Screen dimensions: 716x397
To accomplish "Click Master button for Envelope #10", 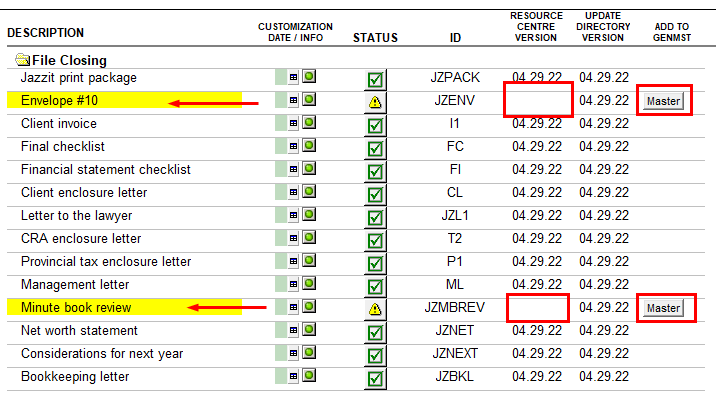I will tap(663, 101).
